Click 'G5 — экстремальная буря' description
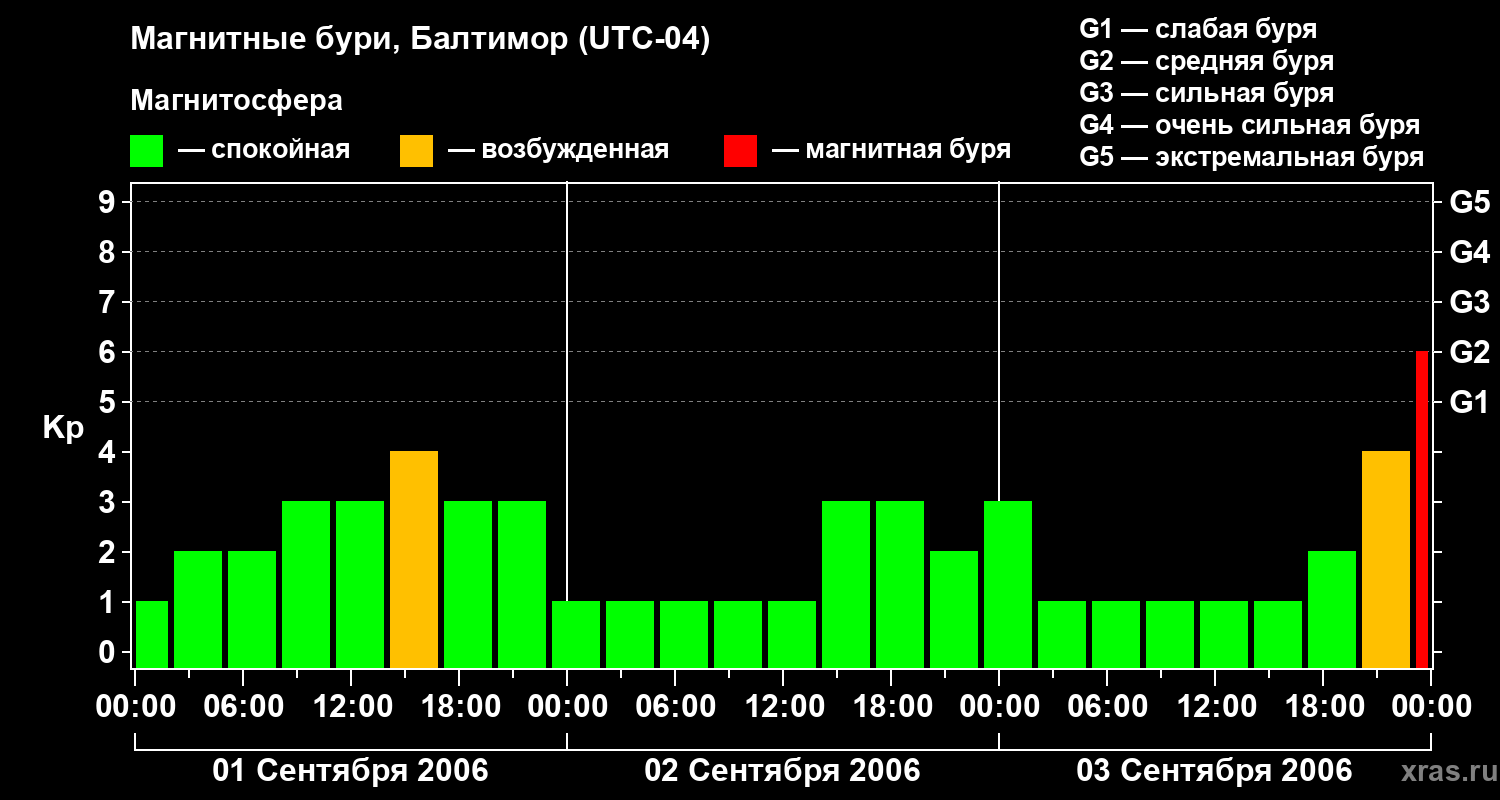 1252,157
